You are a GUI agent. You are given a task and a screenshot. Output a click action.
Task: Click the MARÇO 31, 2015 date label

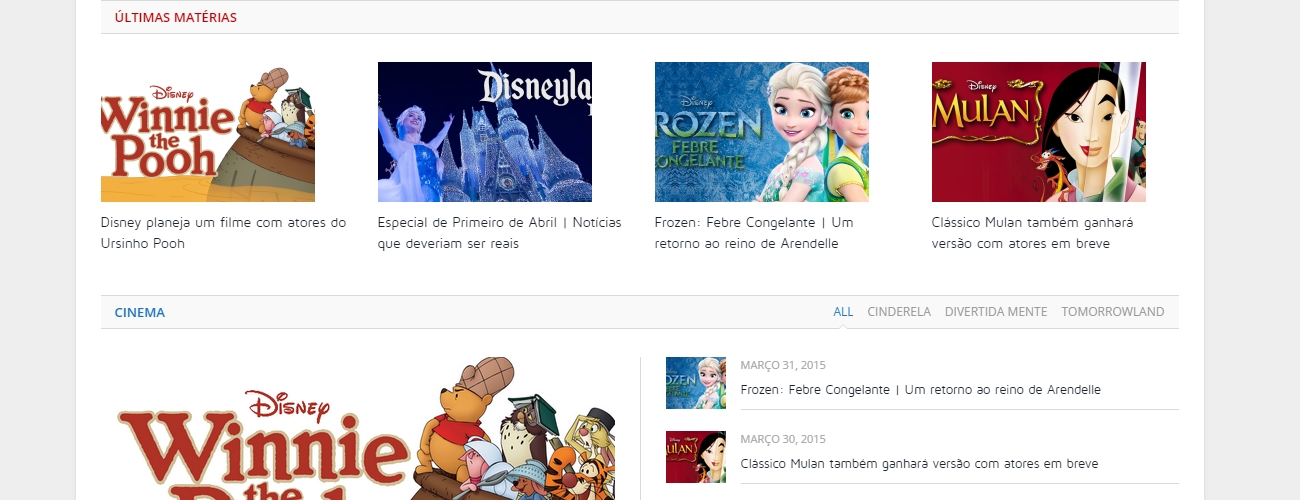point(783,365)
